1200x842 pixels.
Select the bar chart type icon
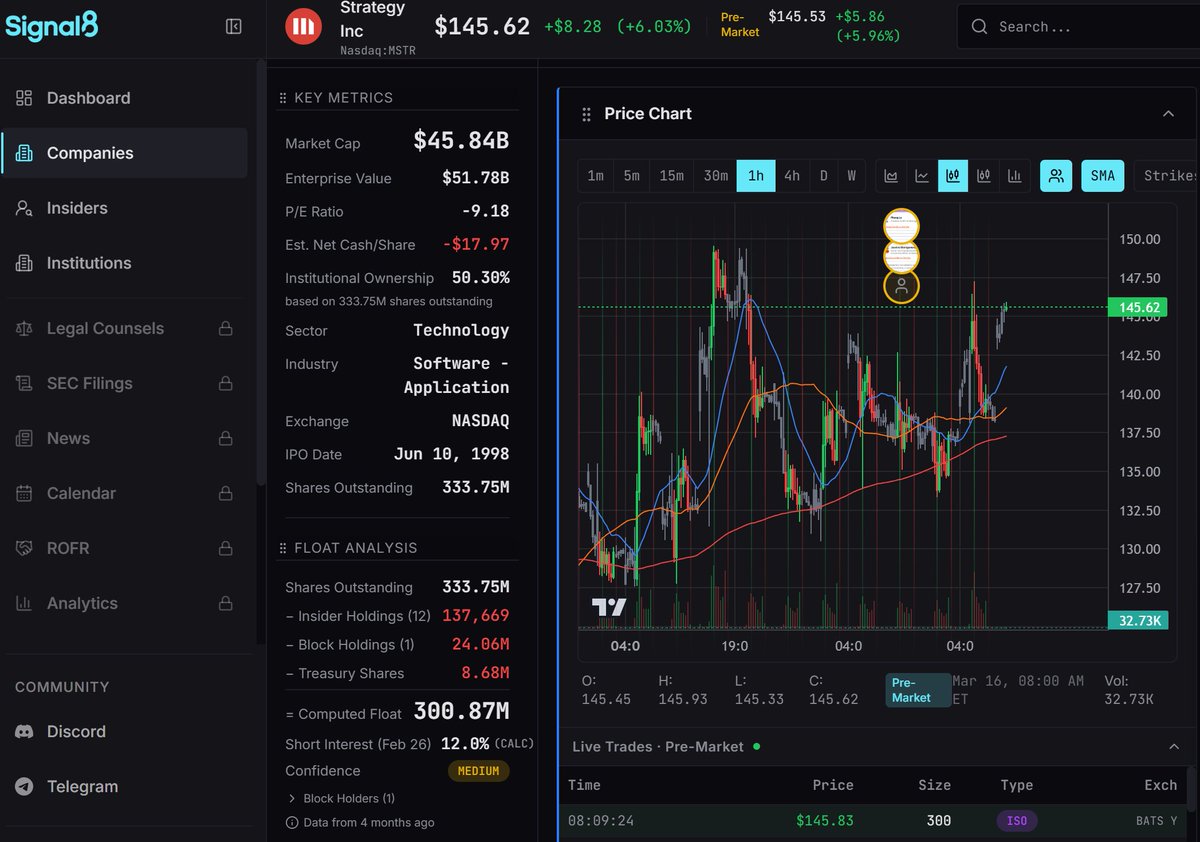(x=1015, y=176)
